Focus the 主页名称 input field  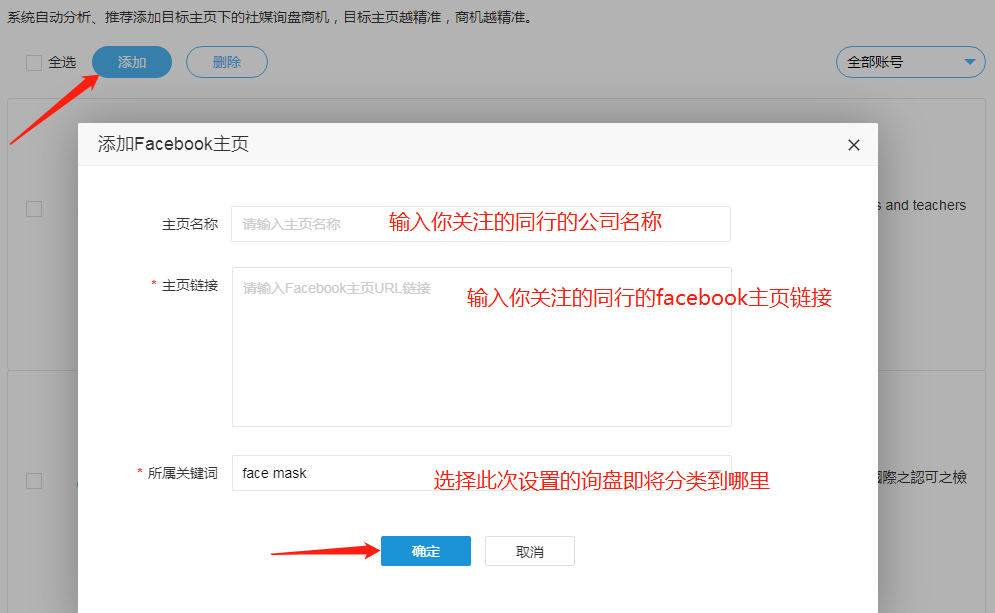click(480, 224)
